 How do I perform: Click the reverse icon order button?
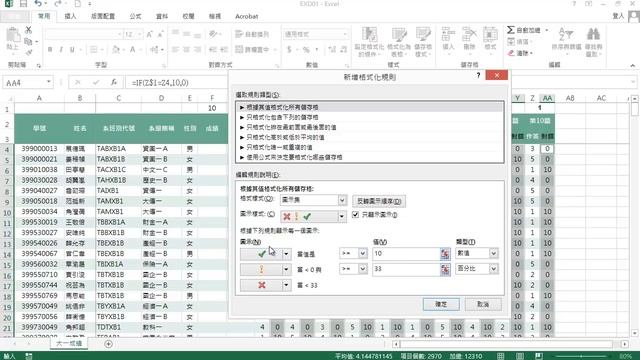click(x=379, y=201)
